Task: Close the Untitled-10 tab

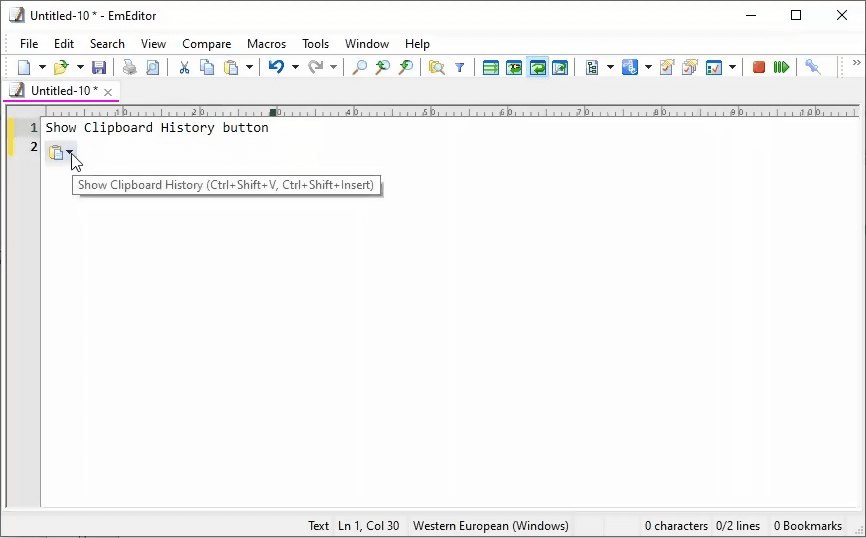Action: [x=108, y=92]
